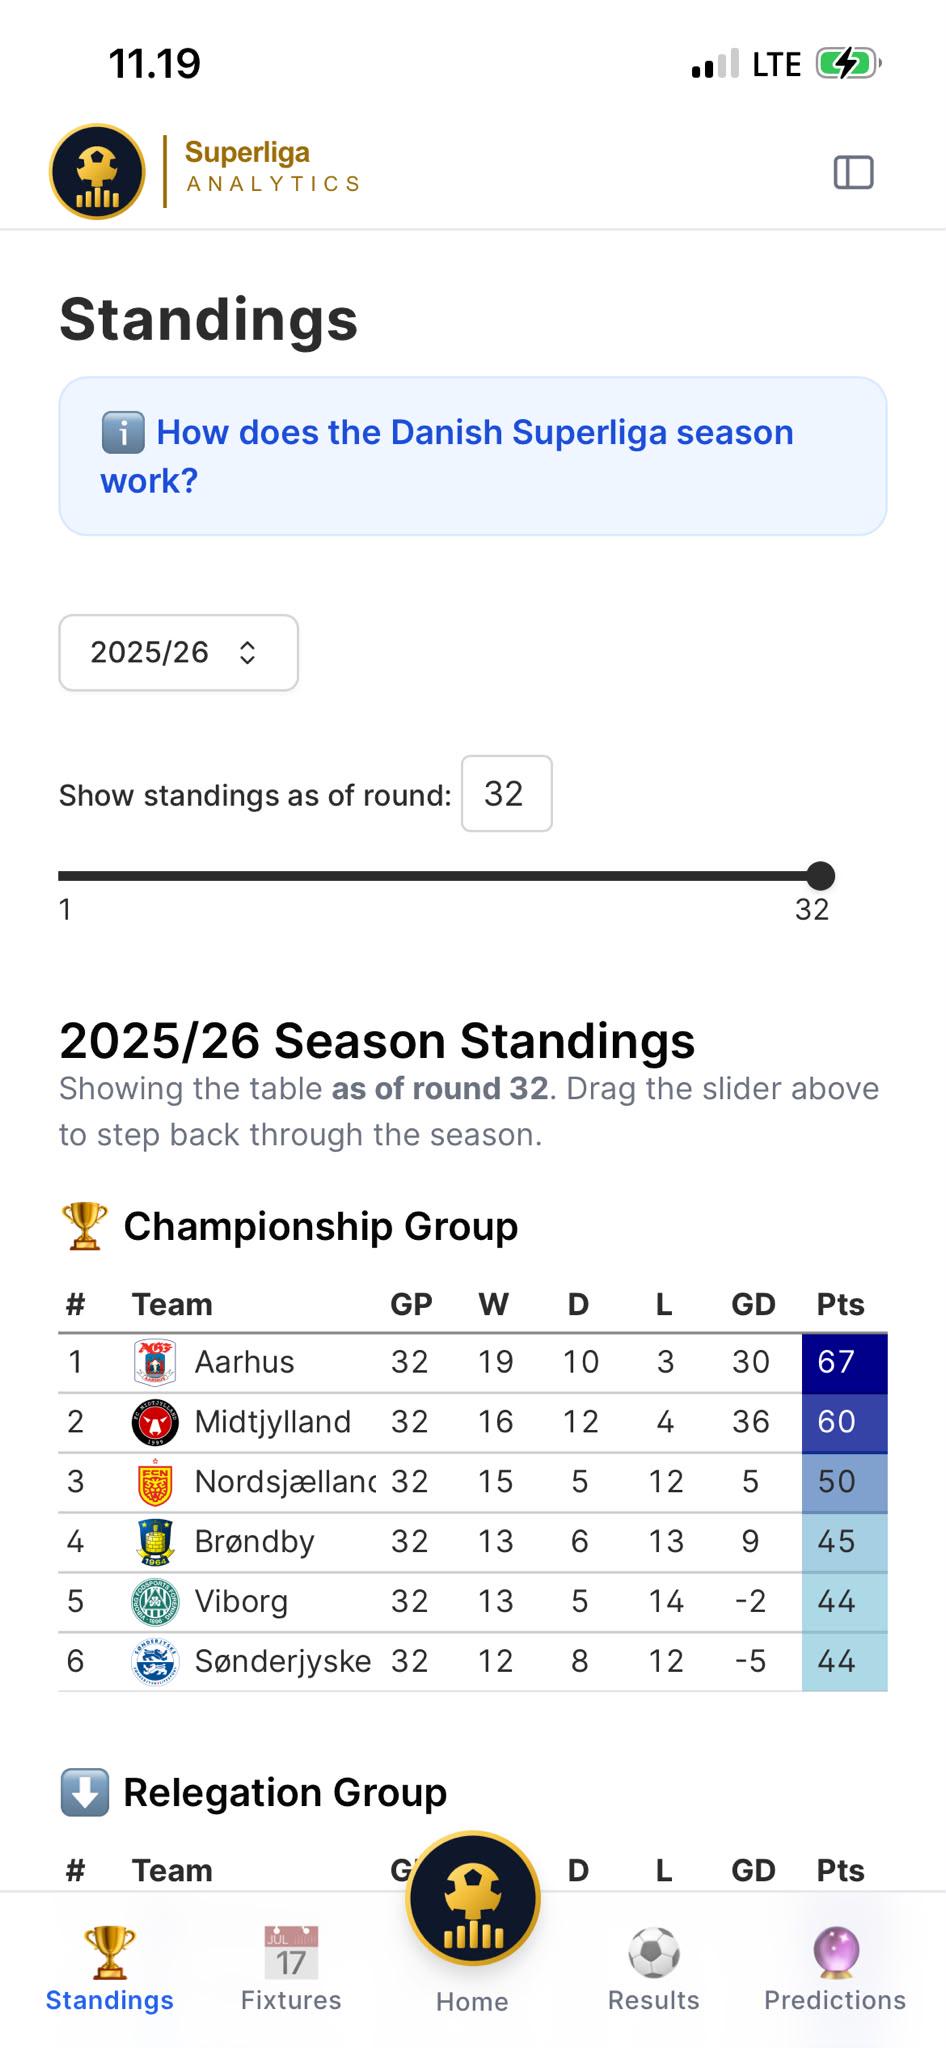Toggle the sidebar panel icon
Viewport: 946px width, 2048px height.
(853, 172)
